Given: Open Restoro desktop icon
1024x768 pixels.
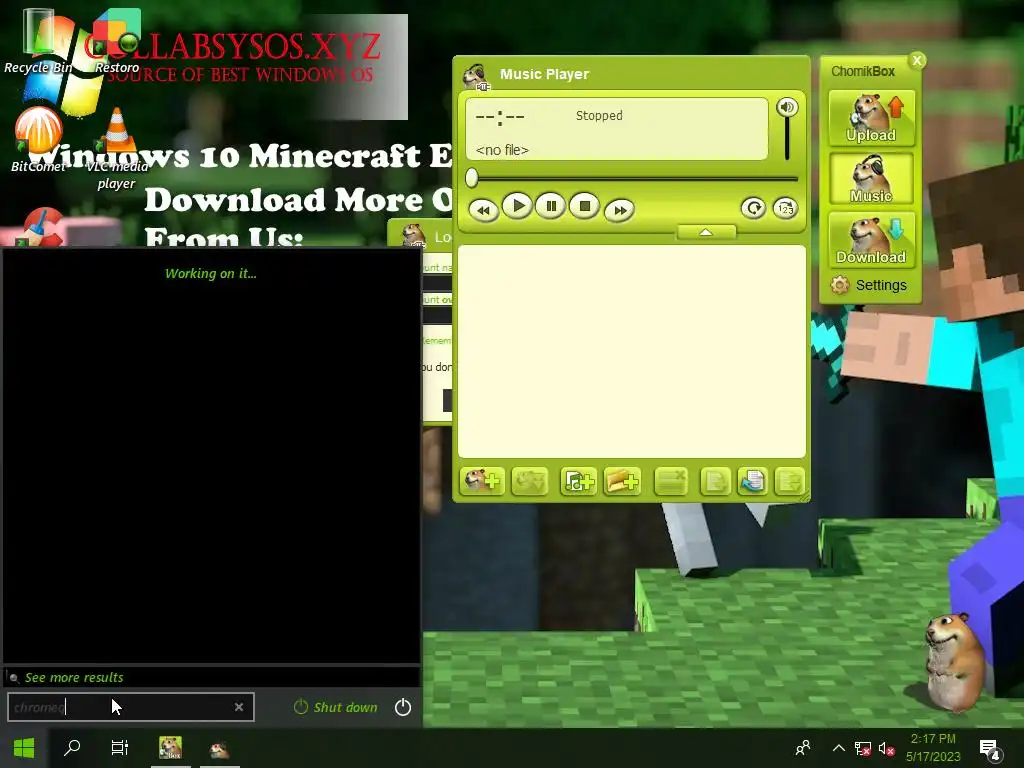Looking at the screenshot, I should pyautogui.click(x=117, y=40).
